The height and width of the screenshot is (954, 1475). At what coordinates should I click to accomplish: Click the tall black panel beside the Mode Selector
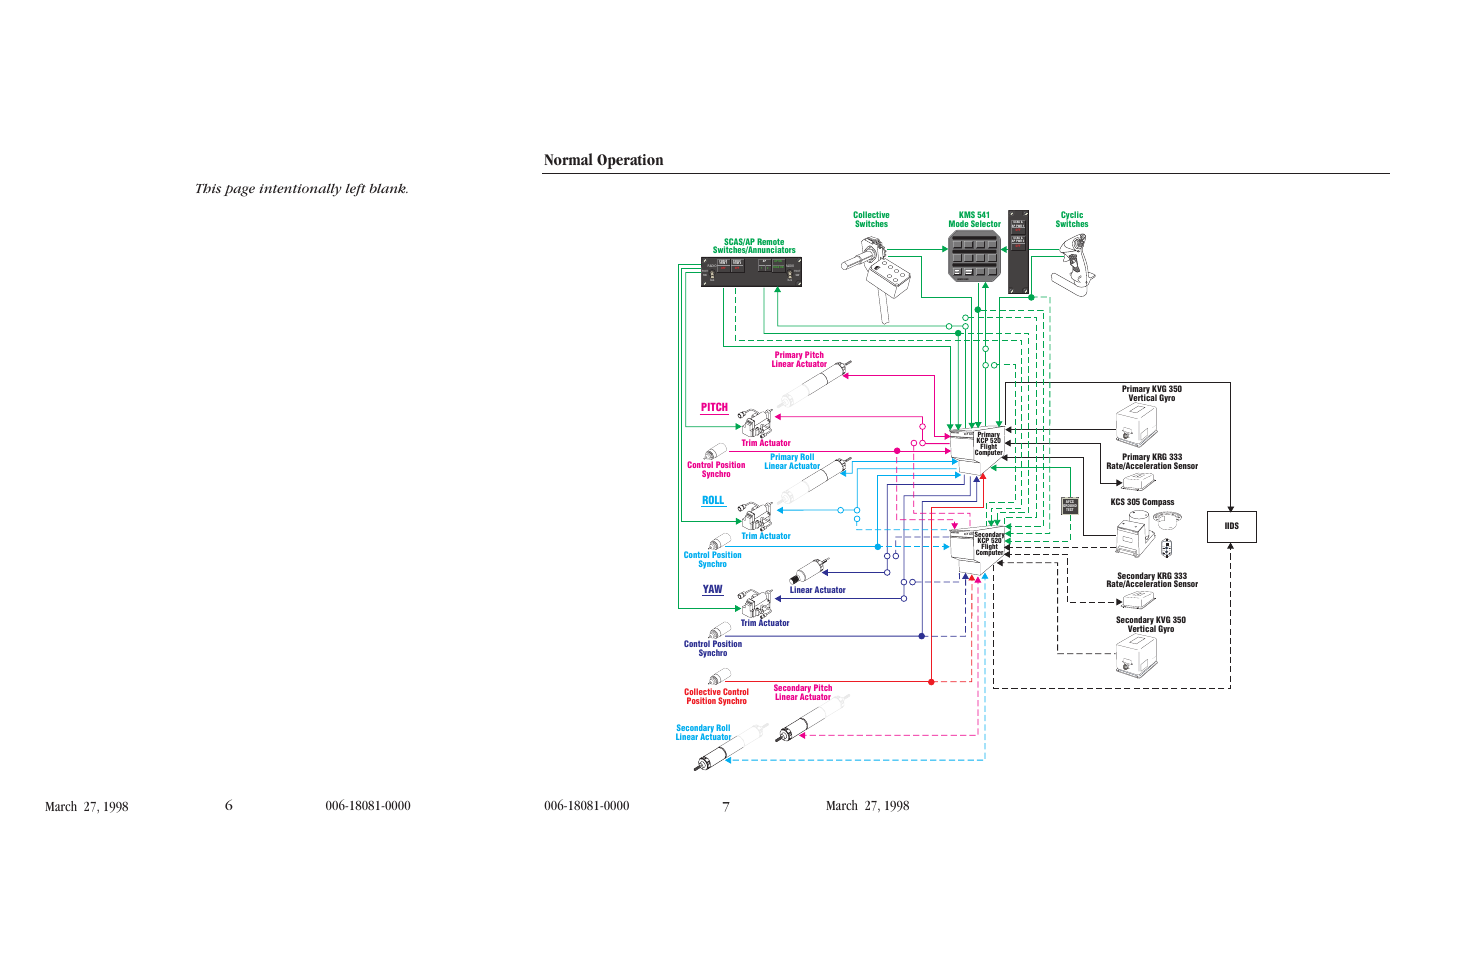pyautogui.click(x=1018, y=252)
